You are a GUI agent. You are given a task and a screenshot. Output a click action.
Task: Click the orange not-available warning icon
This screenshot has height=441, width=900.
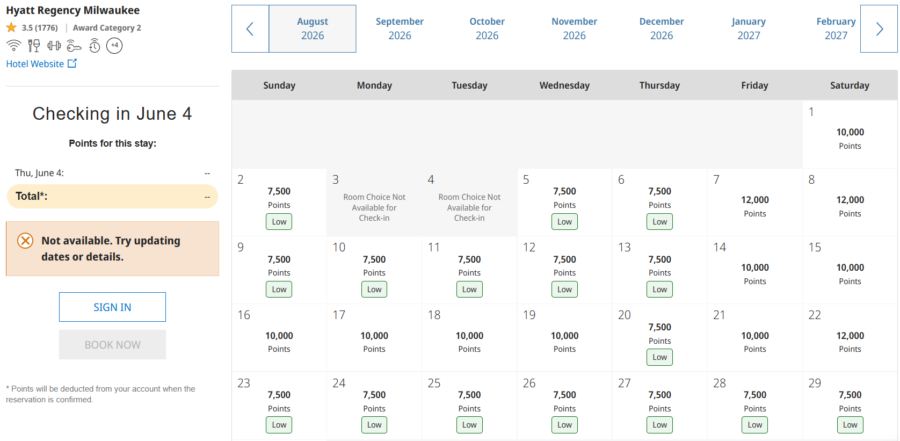tap(25, 241)
